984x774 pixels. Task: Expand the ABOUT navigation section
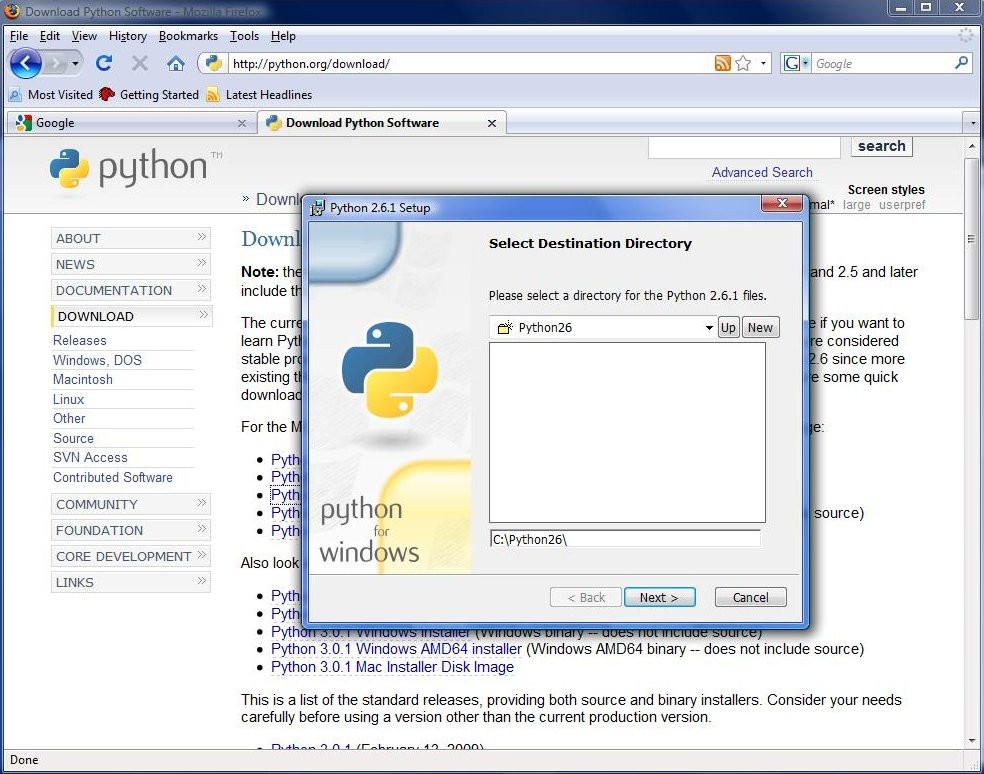[x=131, y=239]
